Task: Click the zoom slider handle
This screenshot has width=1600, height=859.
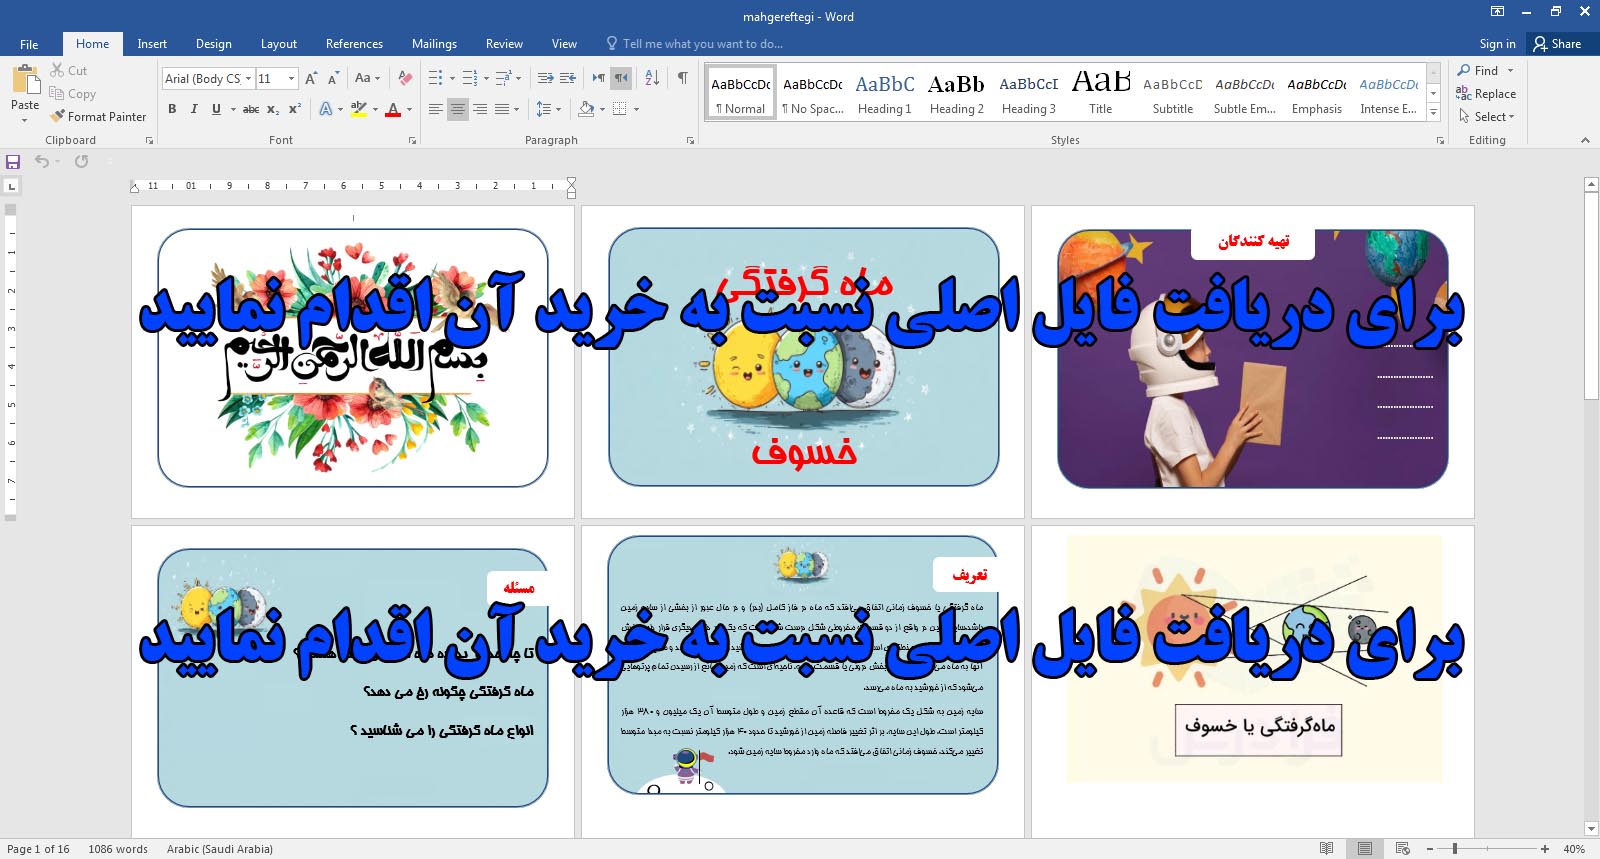Action: tap(1455, 849)
